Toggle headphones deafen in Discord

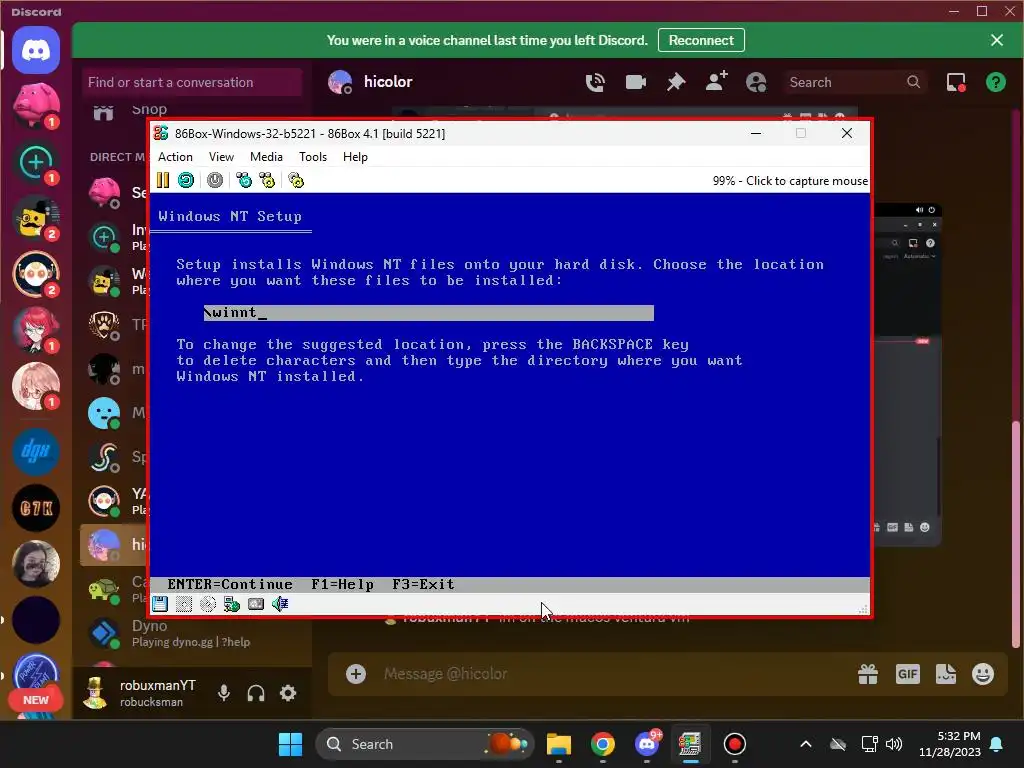256,693
